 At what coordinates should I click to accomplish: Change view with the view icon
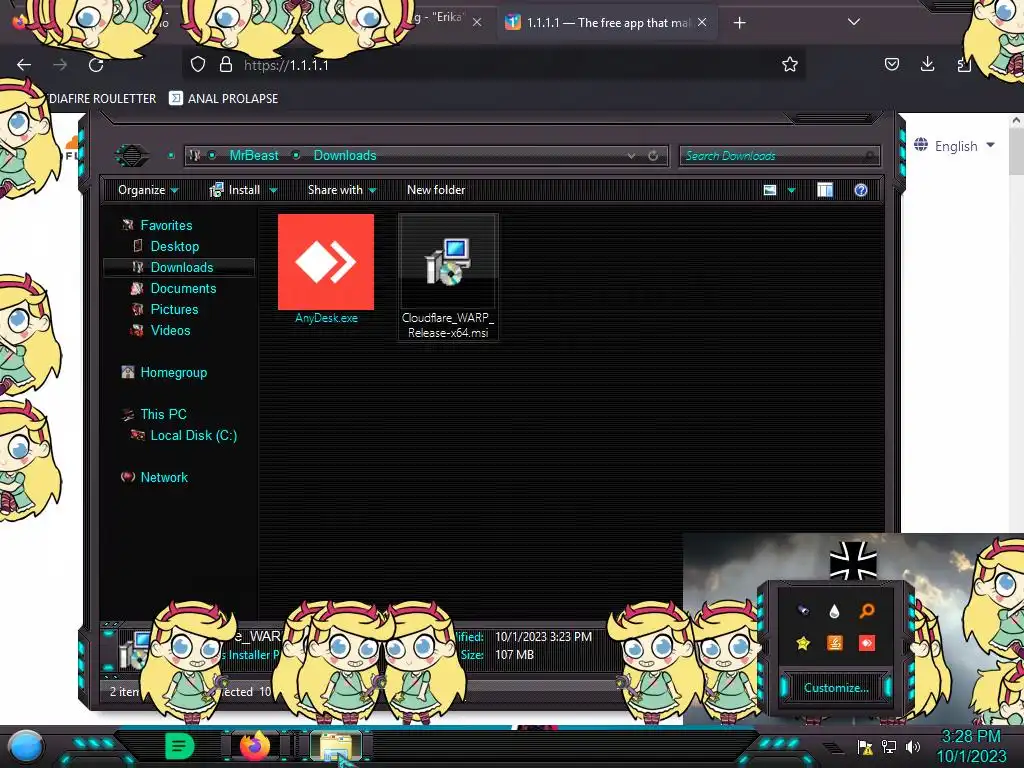coord(770,190)
